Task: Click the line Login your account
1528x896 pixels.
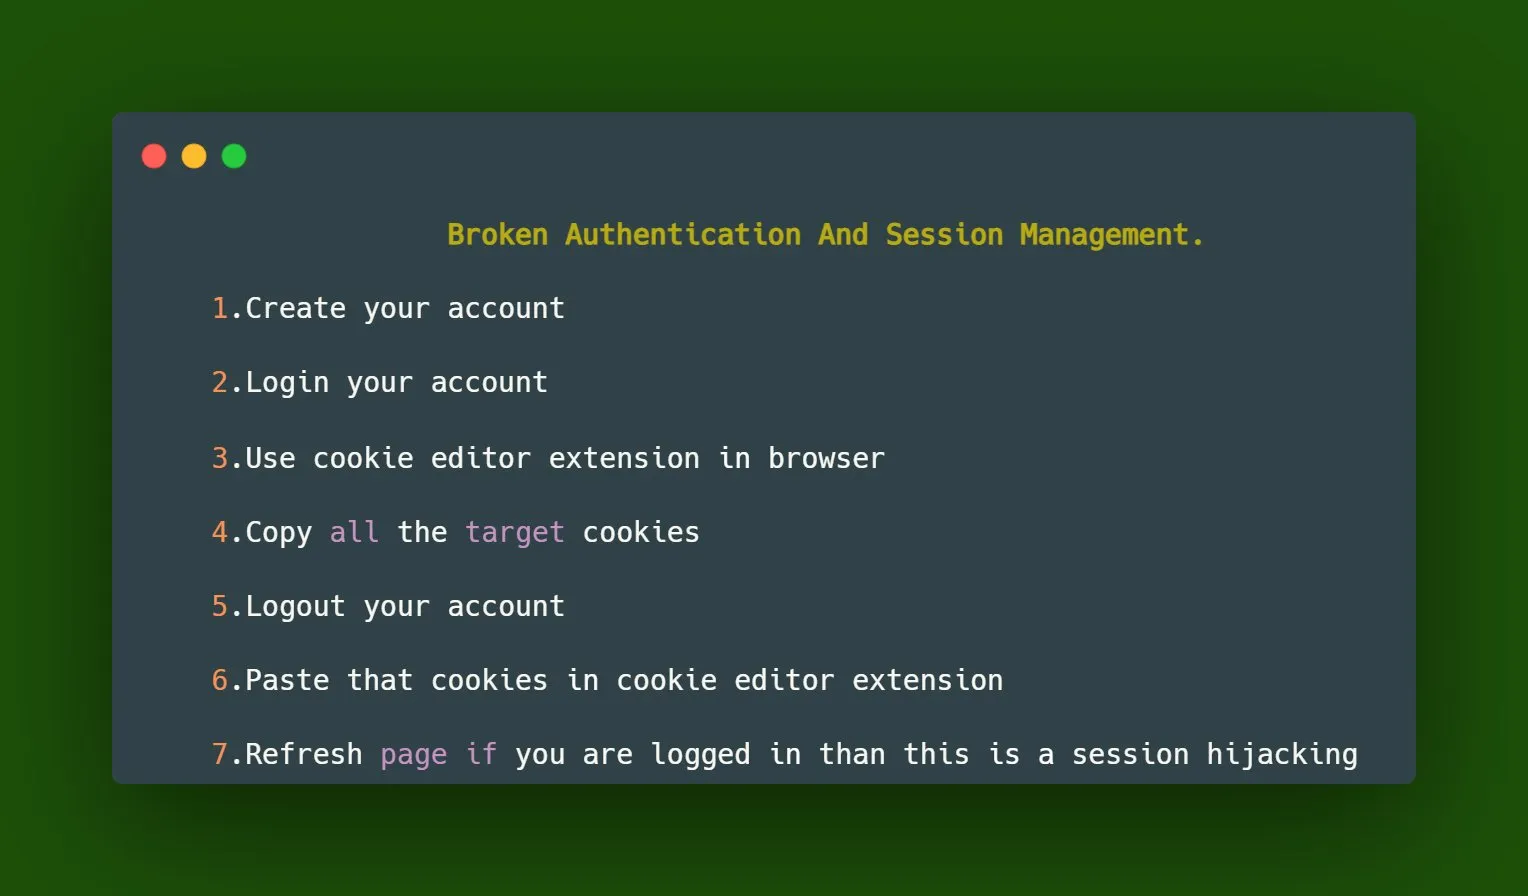Action: (x=380, y=383)
